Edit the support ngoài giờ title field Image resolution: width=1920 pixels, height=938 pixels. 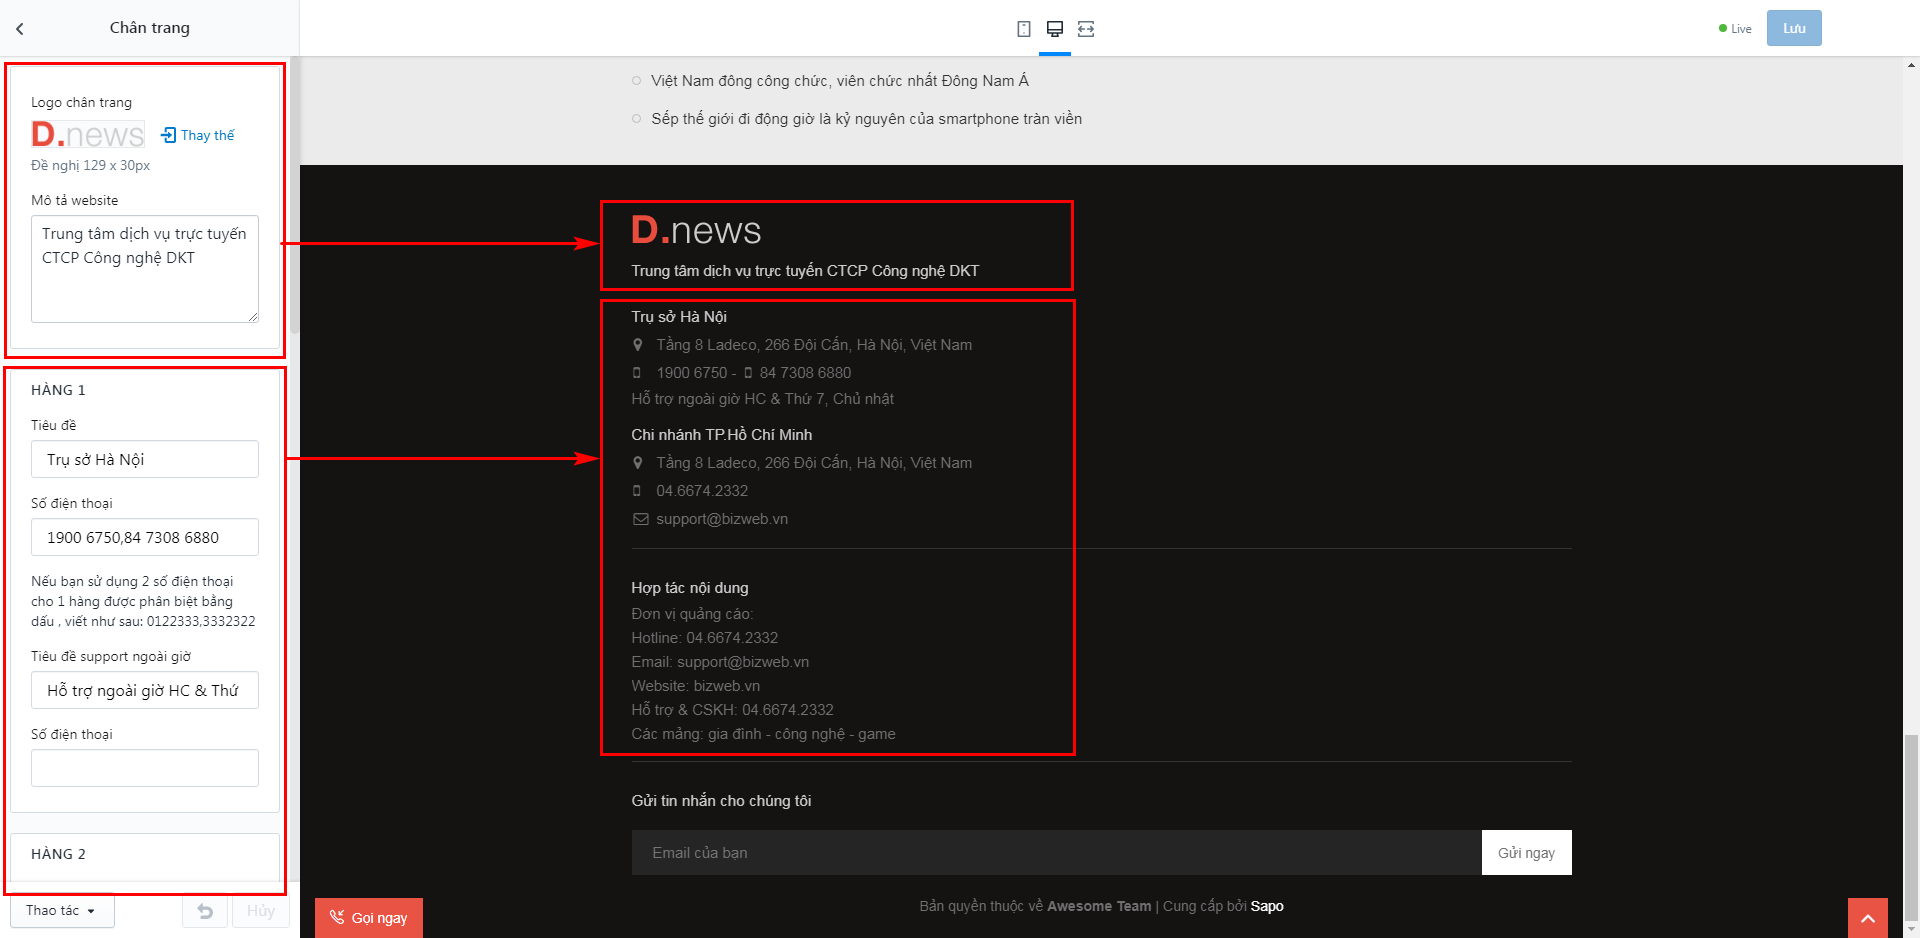point(145,690)
